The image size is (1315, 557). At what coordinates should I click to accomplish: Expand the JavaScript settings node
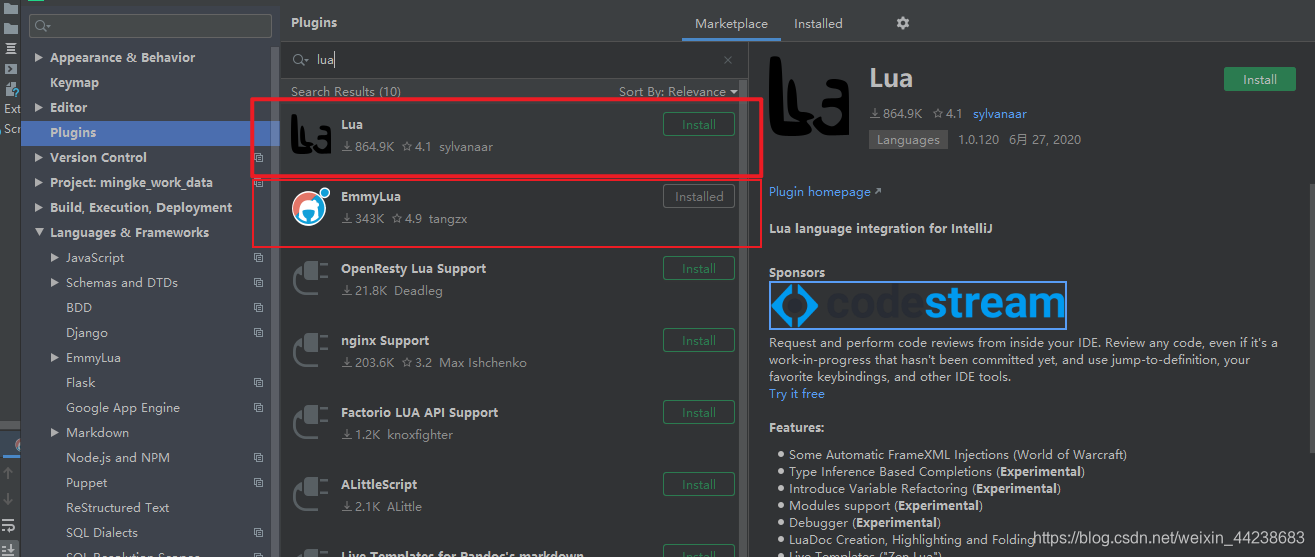click(x=55, y=258)
